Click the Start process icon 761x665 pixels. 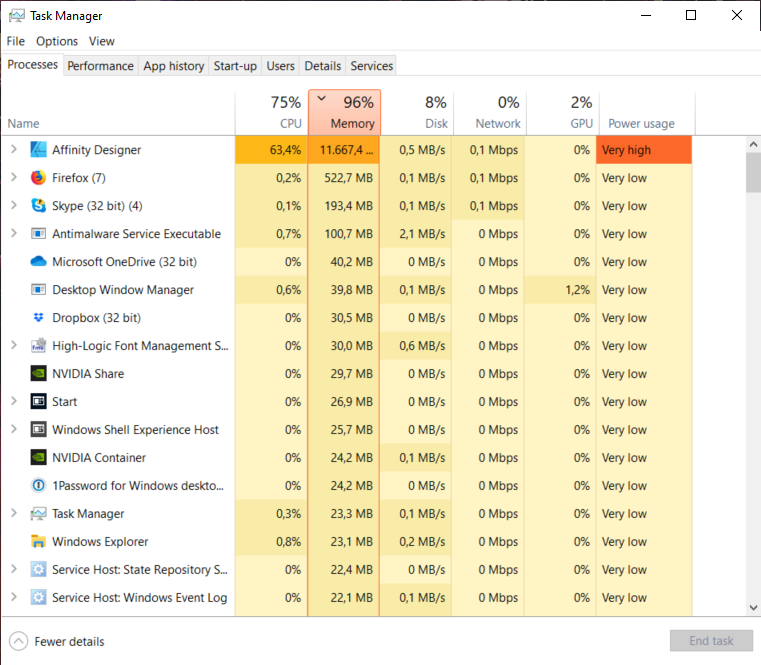38,401
